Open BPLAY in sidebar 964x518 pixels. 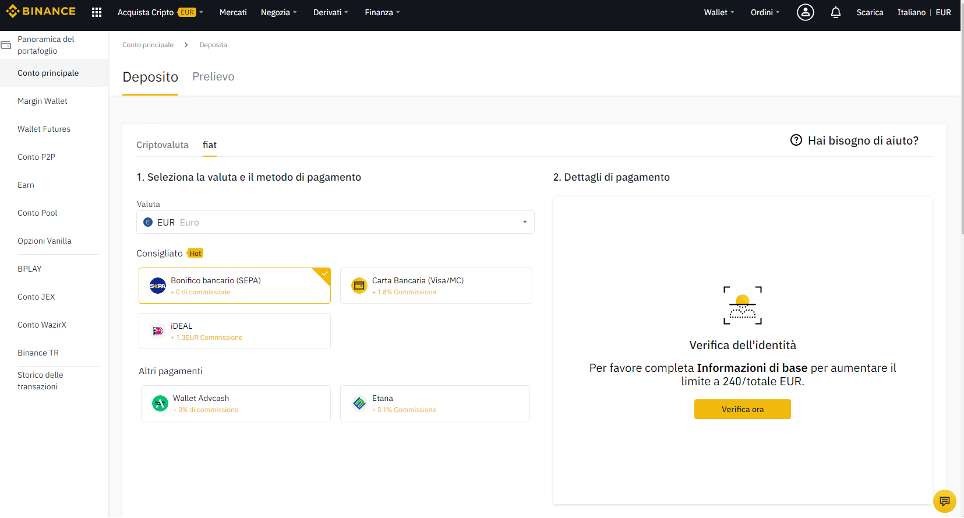[x=30, y=269]
